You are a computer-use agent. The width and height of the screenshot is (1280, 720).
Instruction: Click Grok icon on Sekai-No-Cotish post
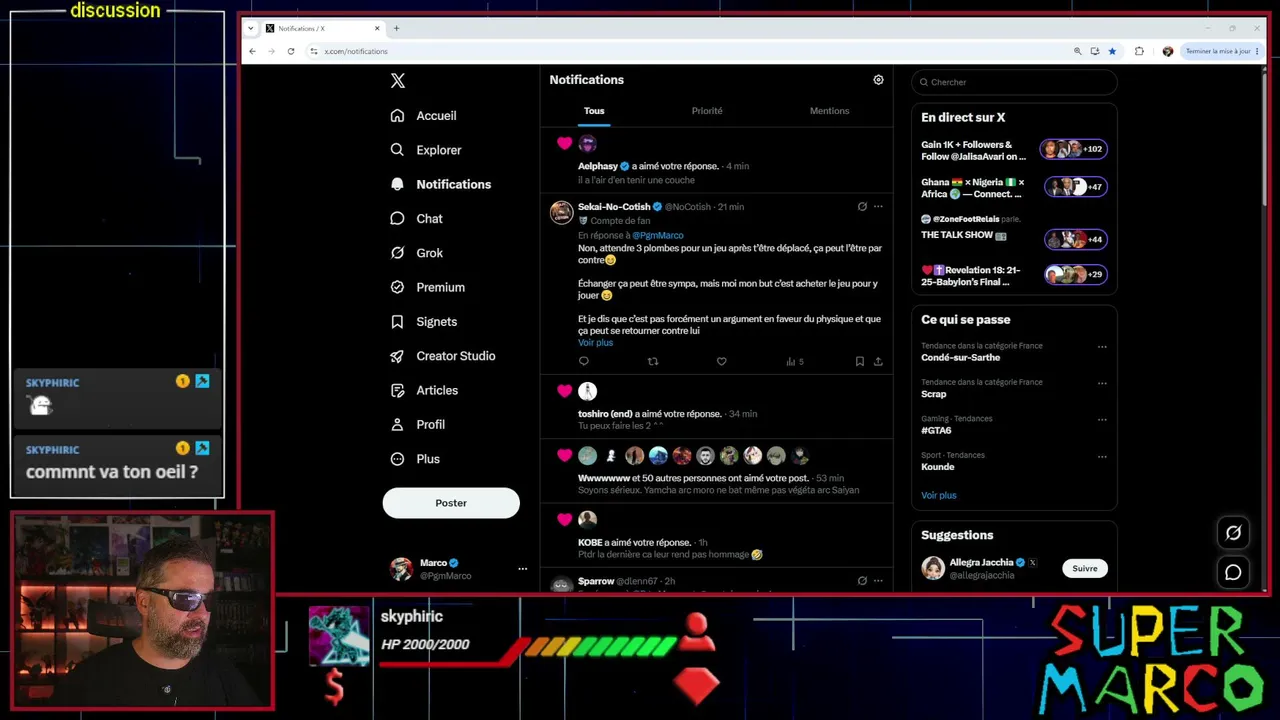(x=862, y=207)
